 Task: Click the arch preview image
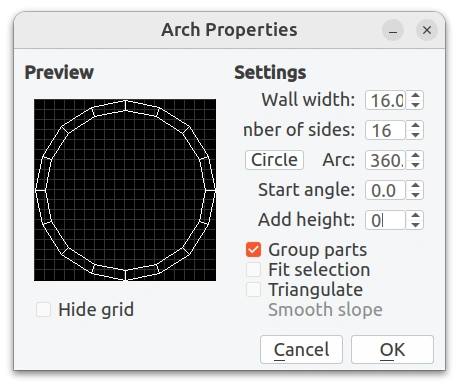point(125,190)
